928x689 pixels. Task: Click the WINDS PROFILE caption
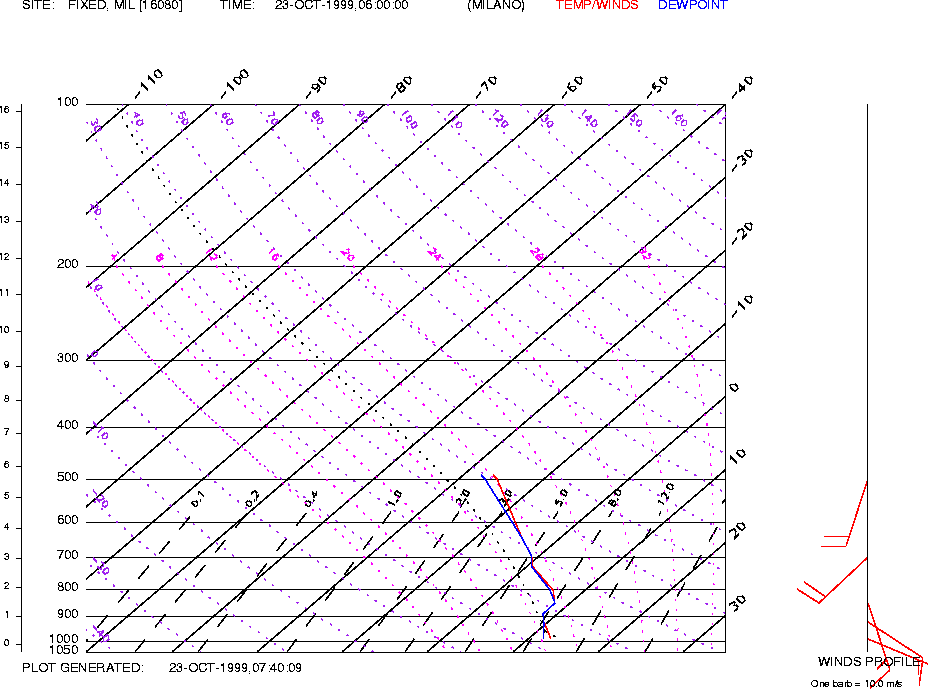(868, 662)
